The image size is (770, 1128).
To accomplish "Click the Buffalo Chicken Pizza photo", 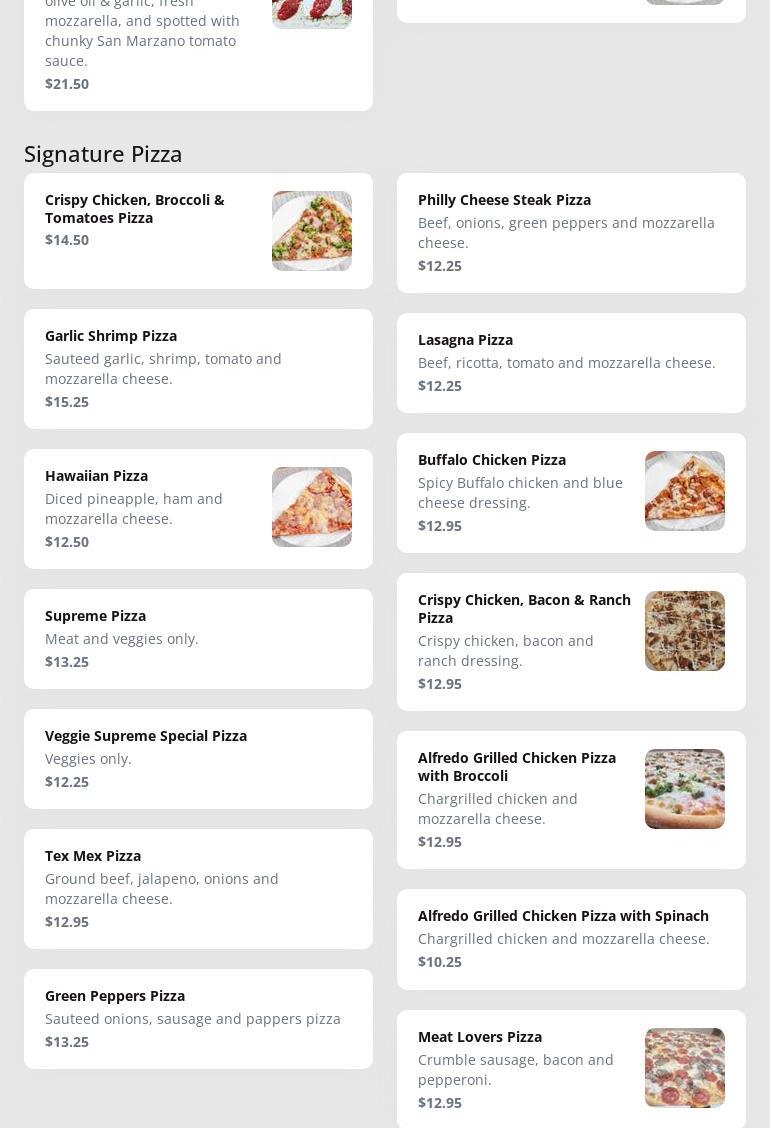I will [x=685, y=491].
